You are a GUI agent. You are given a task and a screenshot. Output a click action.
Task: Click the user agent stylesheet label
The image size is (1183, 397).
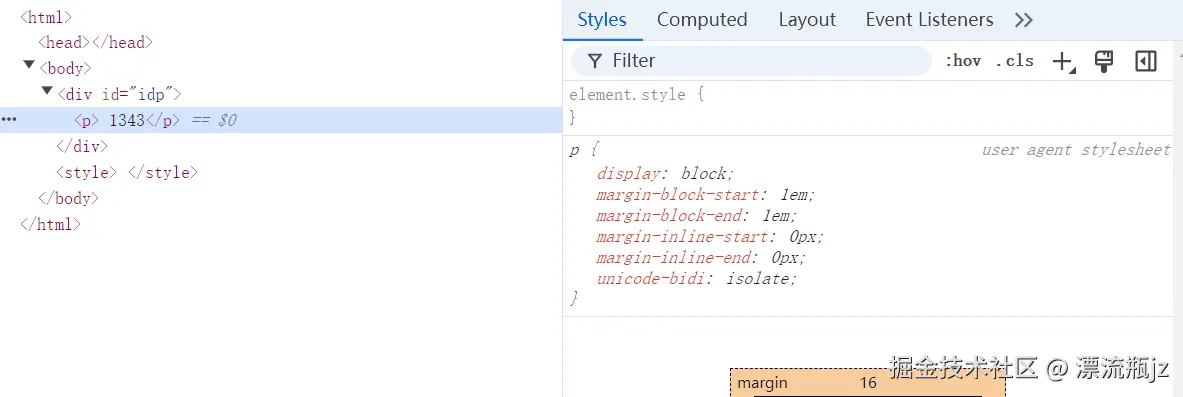tap(1076, 149)
